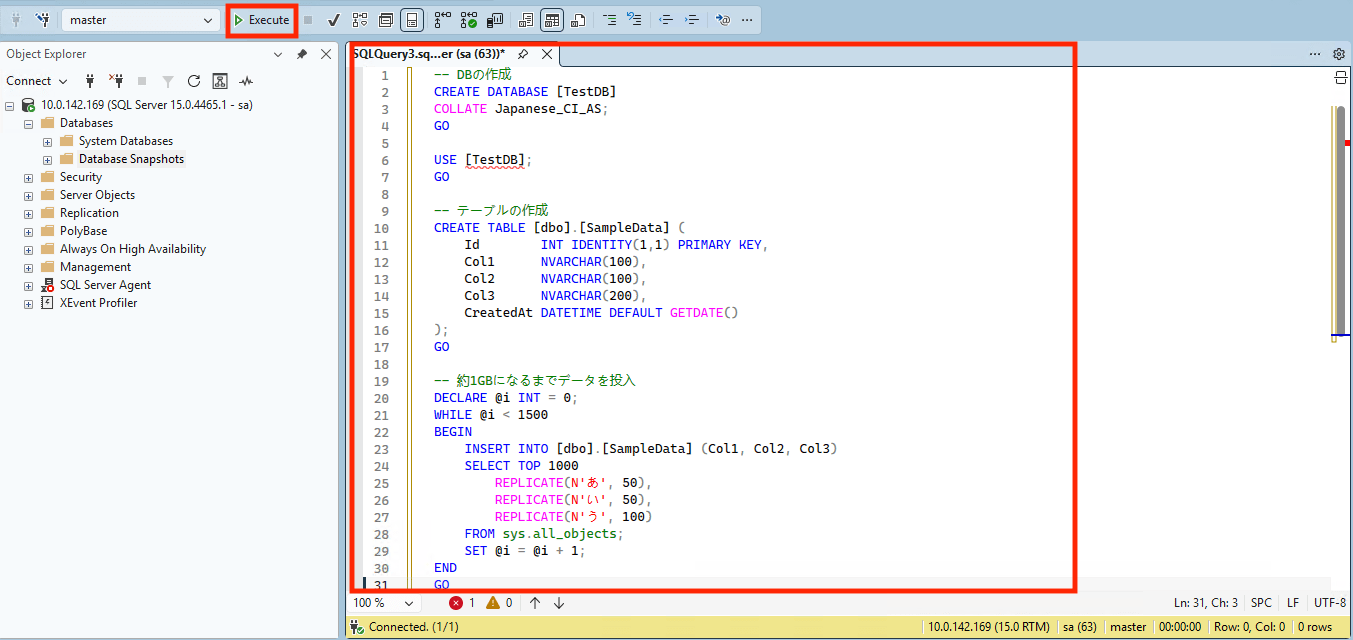The width and height of the screenshot is (1353, 640).
Task: Pin the SQLQuery3.sql tab
Action: coord(523,54)
